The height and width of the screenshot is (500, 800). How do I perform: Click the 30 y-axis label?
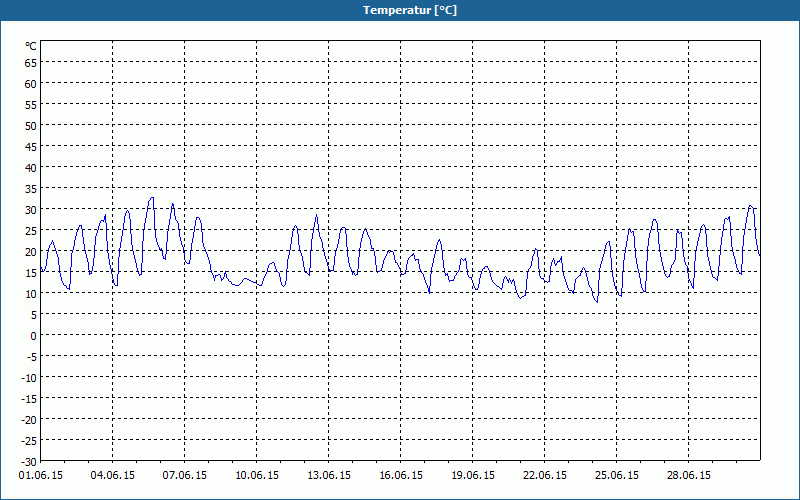[x=31, y=210]
